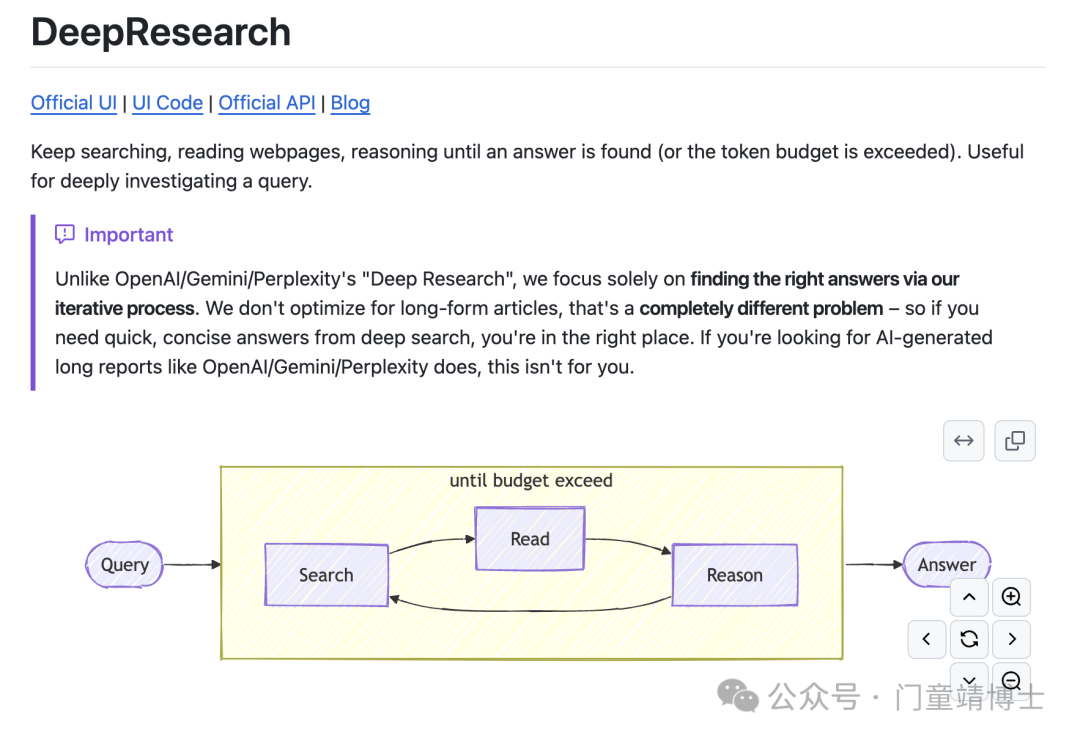The height and width of the screenshot is (741, 1080).
Task: Open the Official UI link
Action: (x=74, y=103)
